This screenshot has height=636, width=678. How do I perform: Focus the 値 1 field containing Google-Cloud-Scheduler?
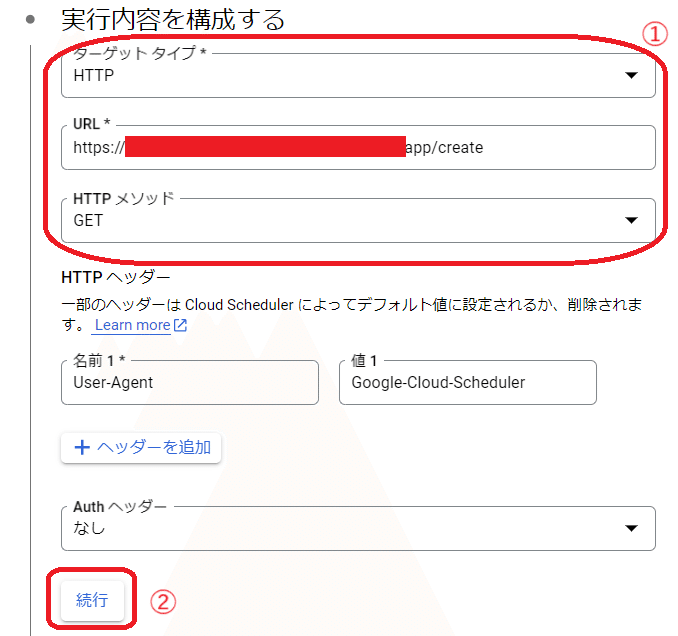coord(467,382)
